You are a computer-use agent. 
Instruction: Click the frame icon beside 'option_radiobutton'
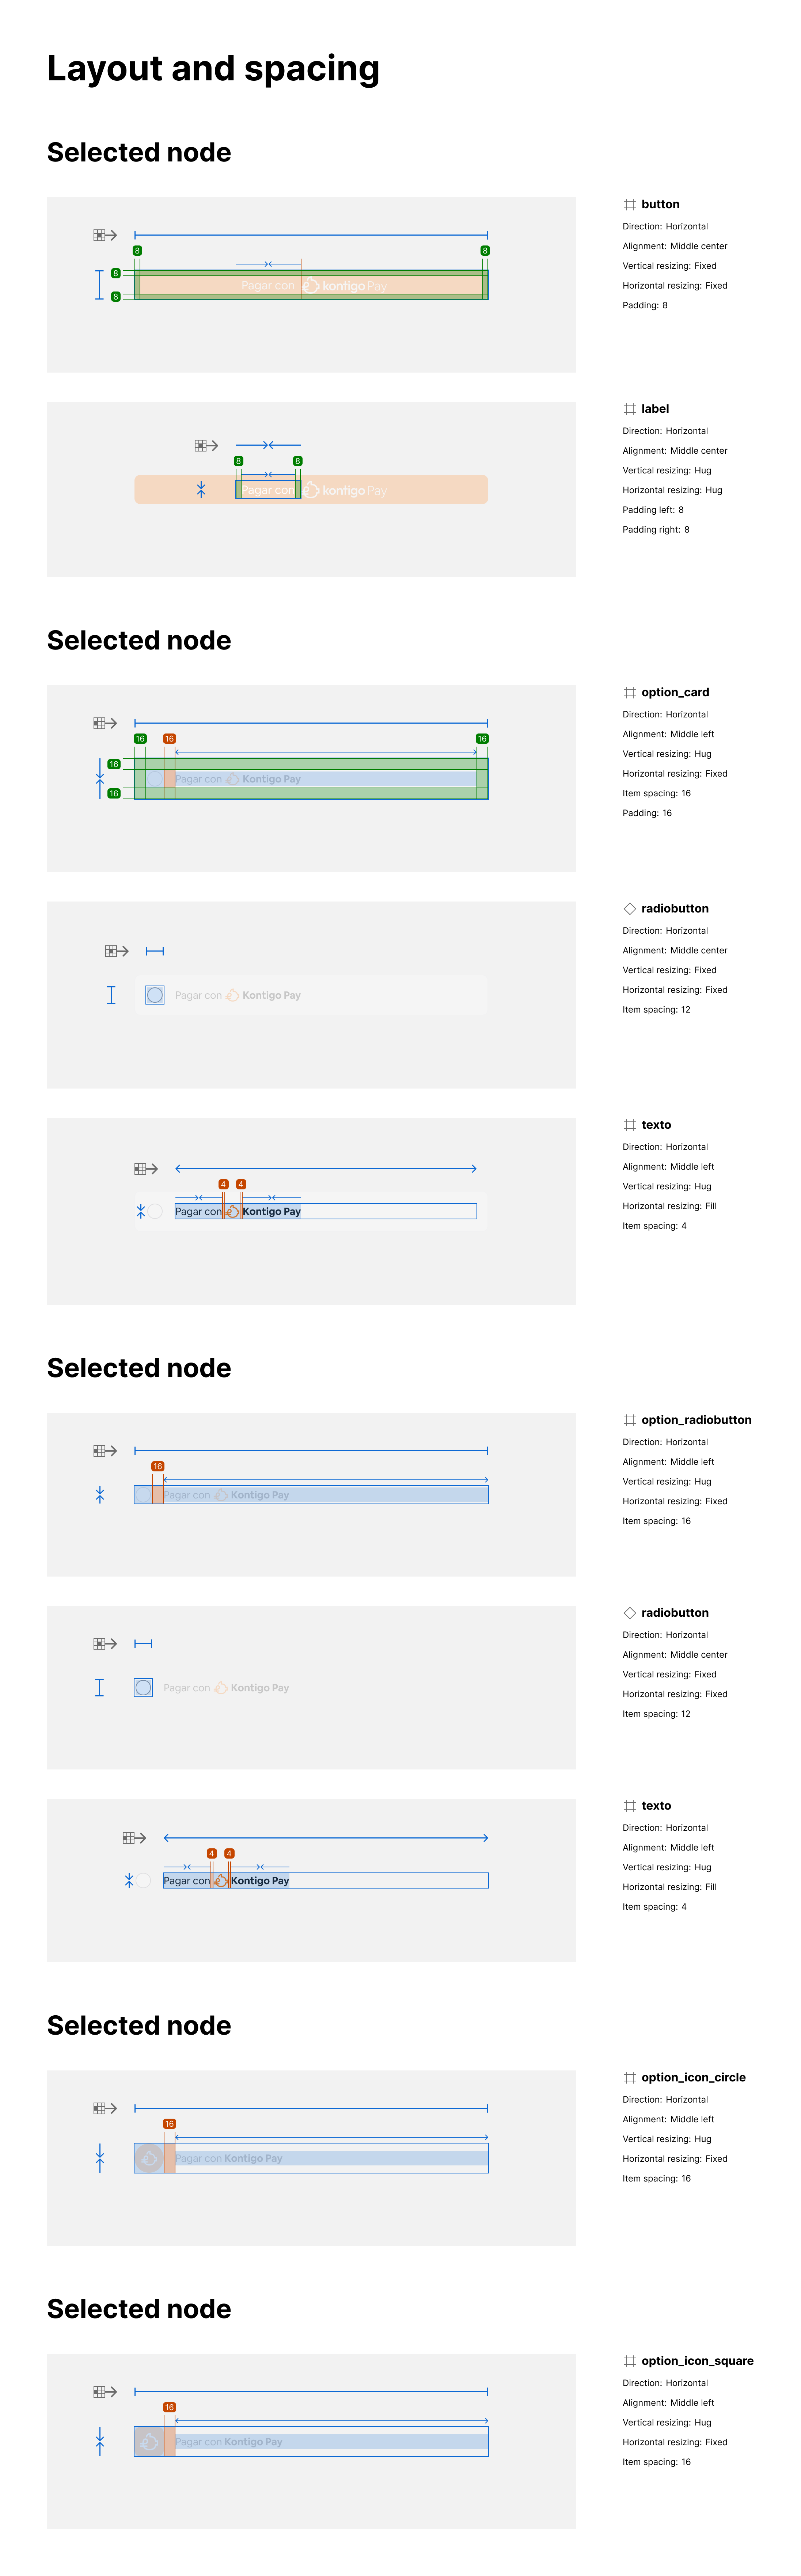tap(629, 1420)
